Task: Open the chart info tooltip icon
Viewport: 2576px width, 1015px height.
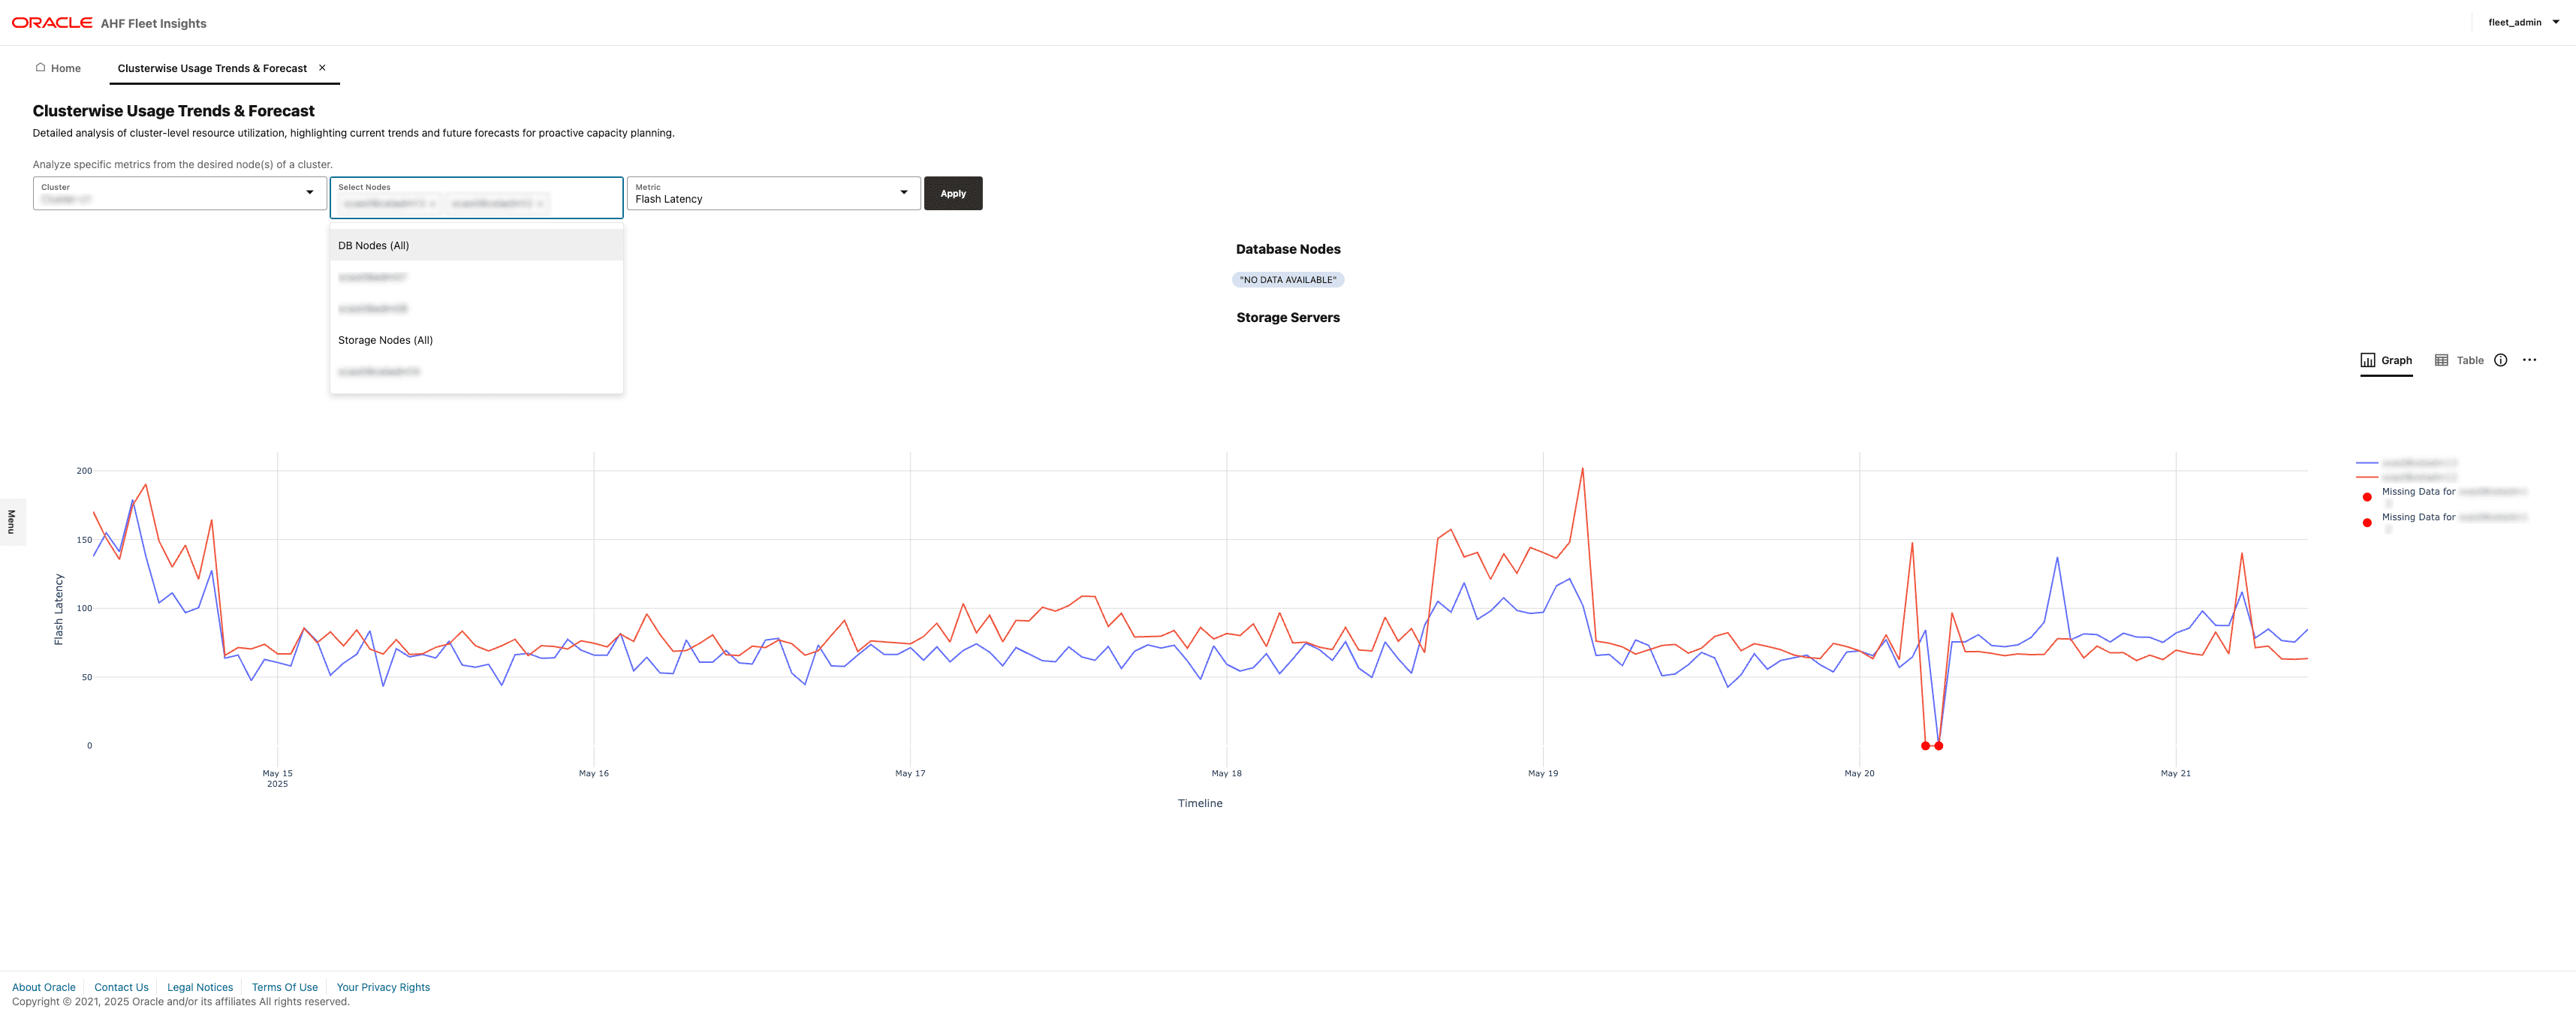Action: 2500,360
